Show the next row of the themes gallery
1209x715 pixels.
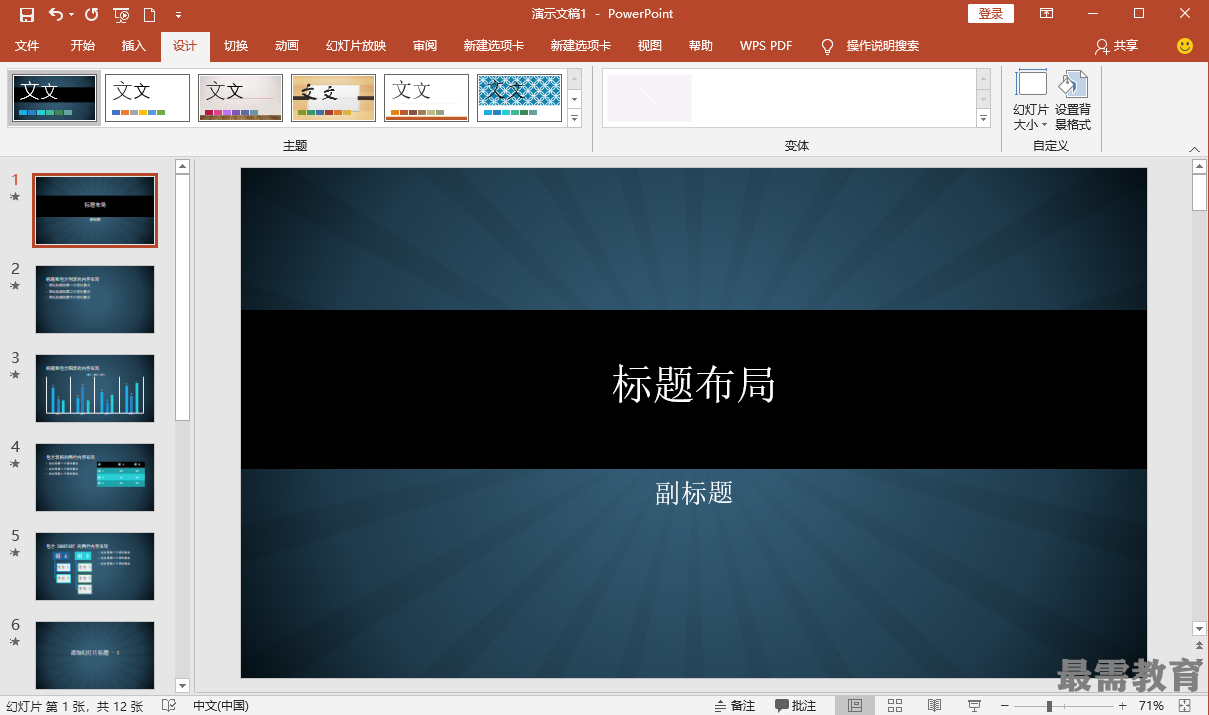(x=574, y=99)
